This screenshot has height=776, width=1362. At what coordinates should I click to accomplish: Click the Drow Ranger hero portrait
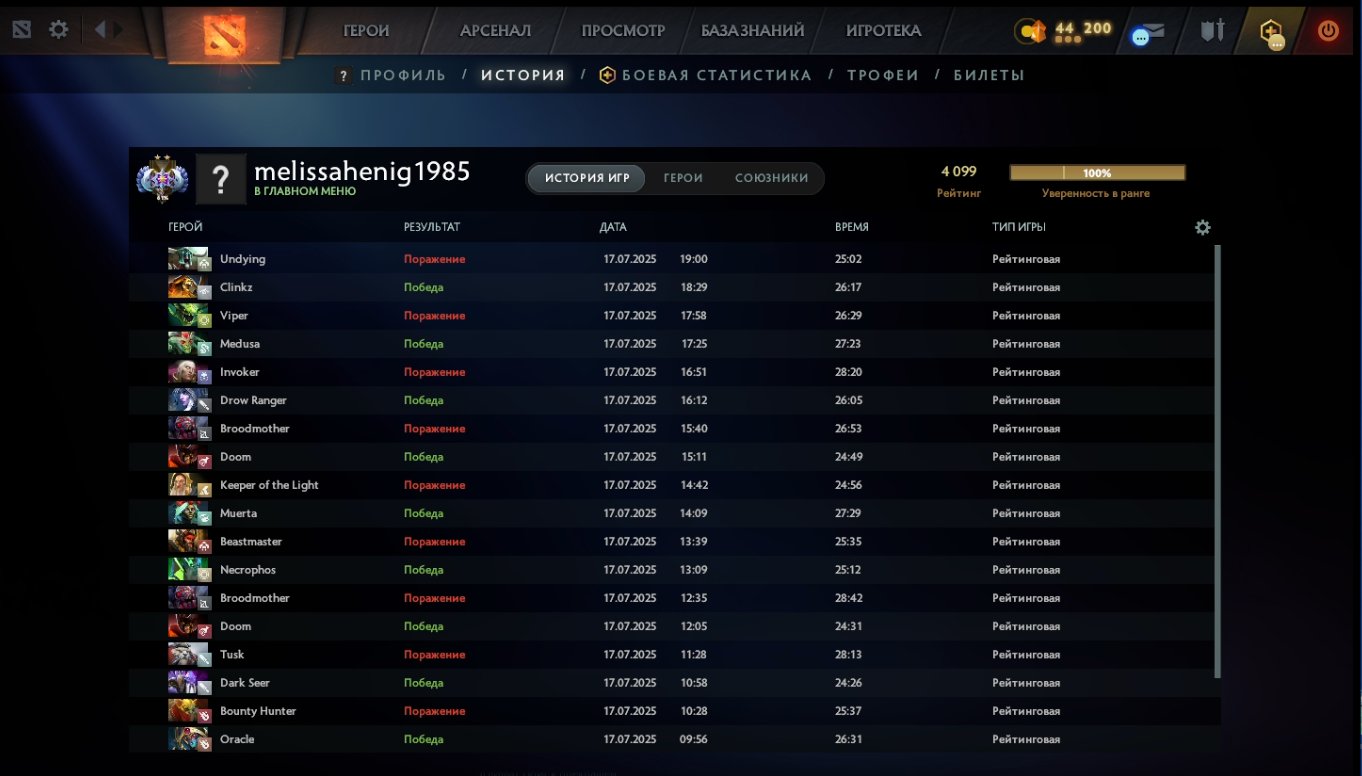click(x=189, y=400)
